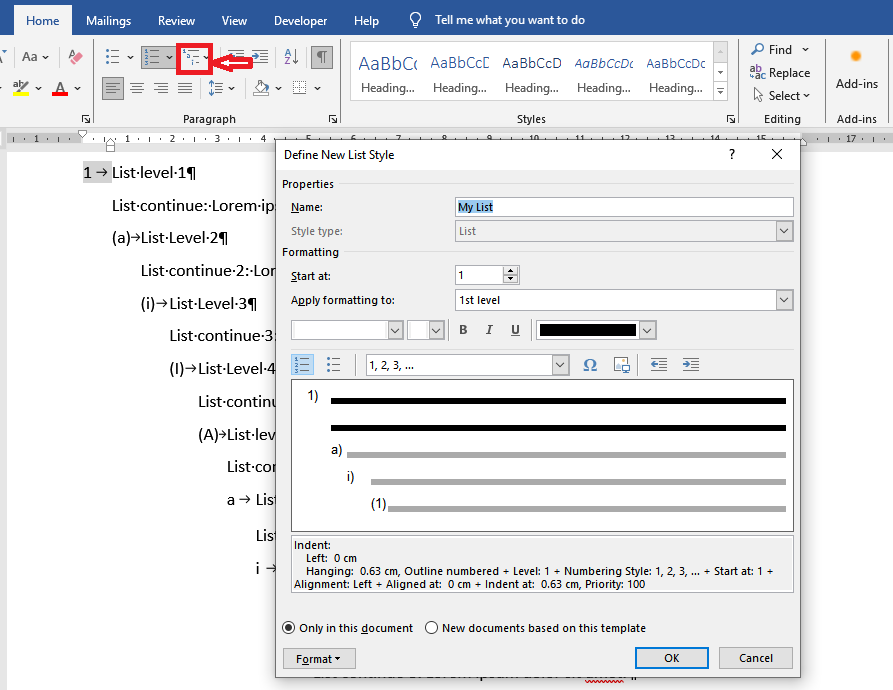Click the Name field containing My List

coord(624,207)
